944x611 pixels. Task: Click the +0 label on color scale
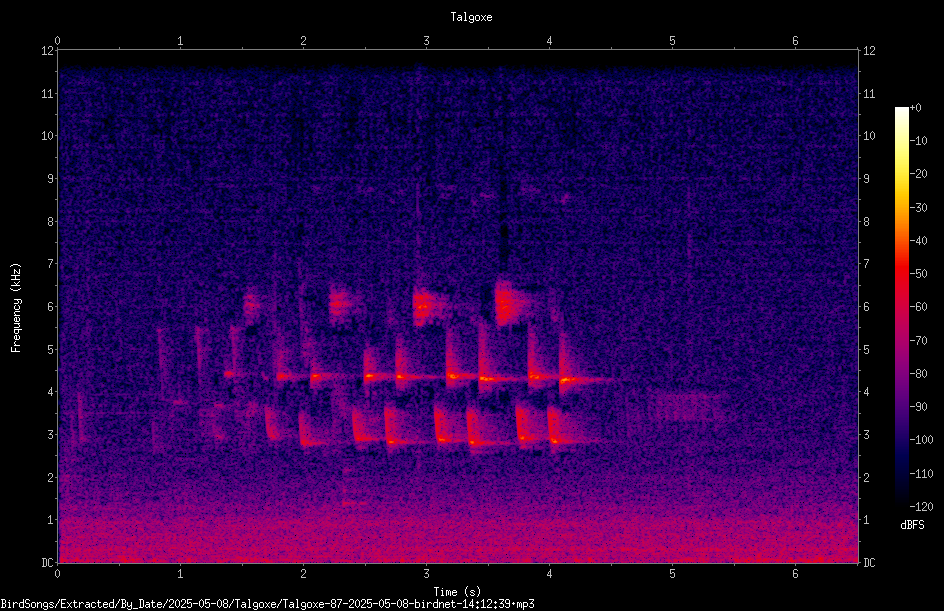(x=915, y=108)
